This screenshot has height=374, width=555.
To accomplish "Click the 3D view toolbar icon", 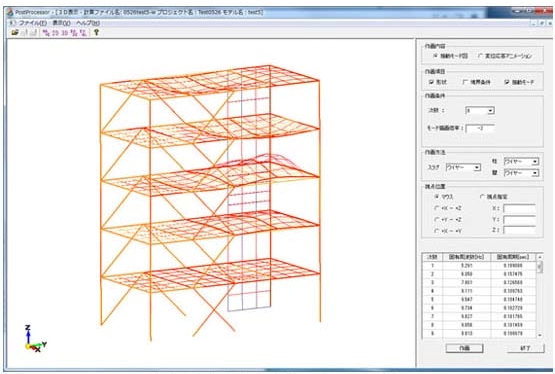I will [64, 33].
